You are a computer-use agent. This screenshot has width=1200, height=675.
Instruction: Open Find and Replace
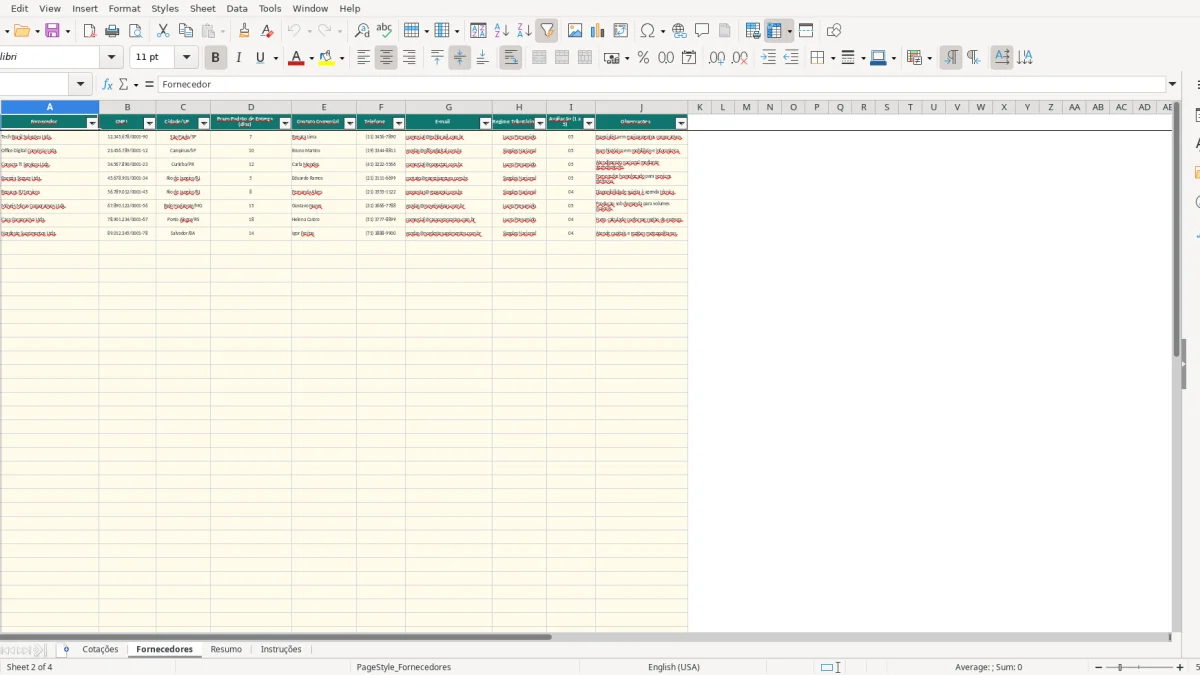coord(362,31)
